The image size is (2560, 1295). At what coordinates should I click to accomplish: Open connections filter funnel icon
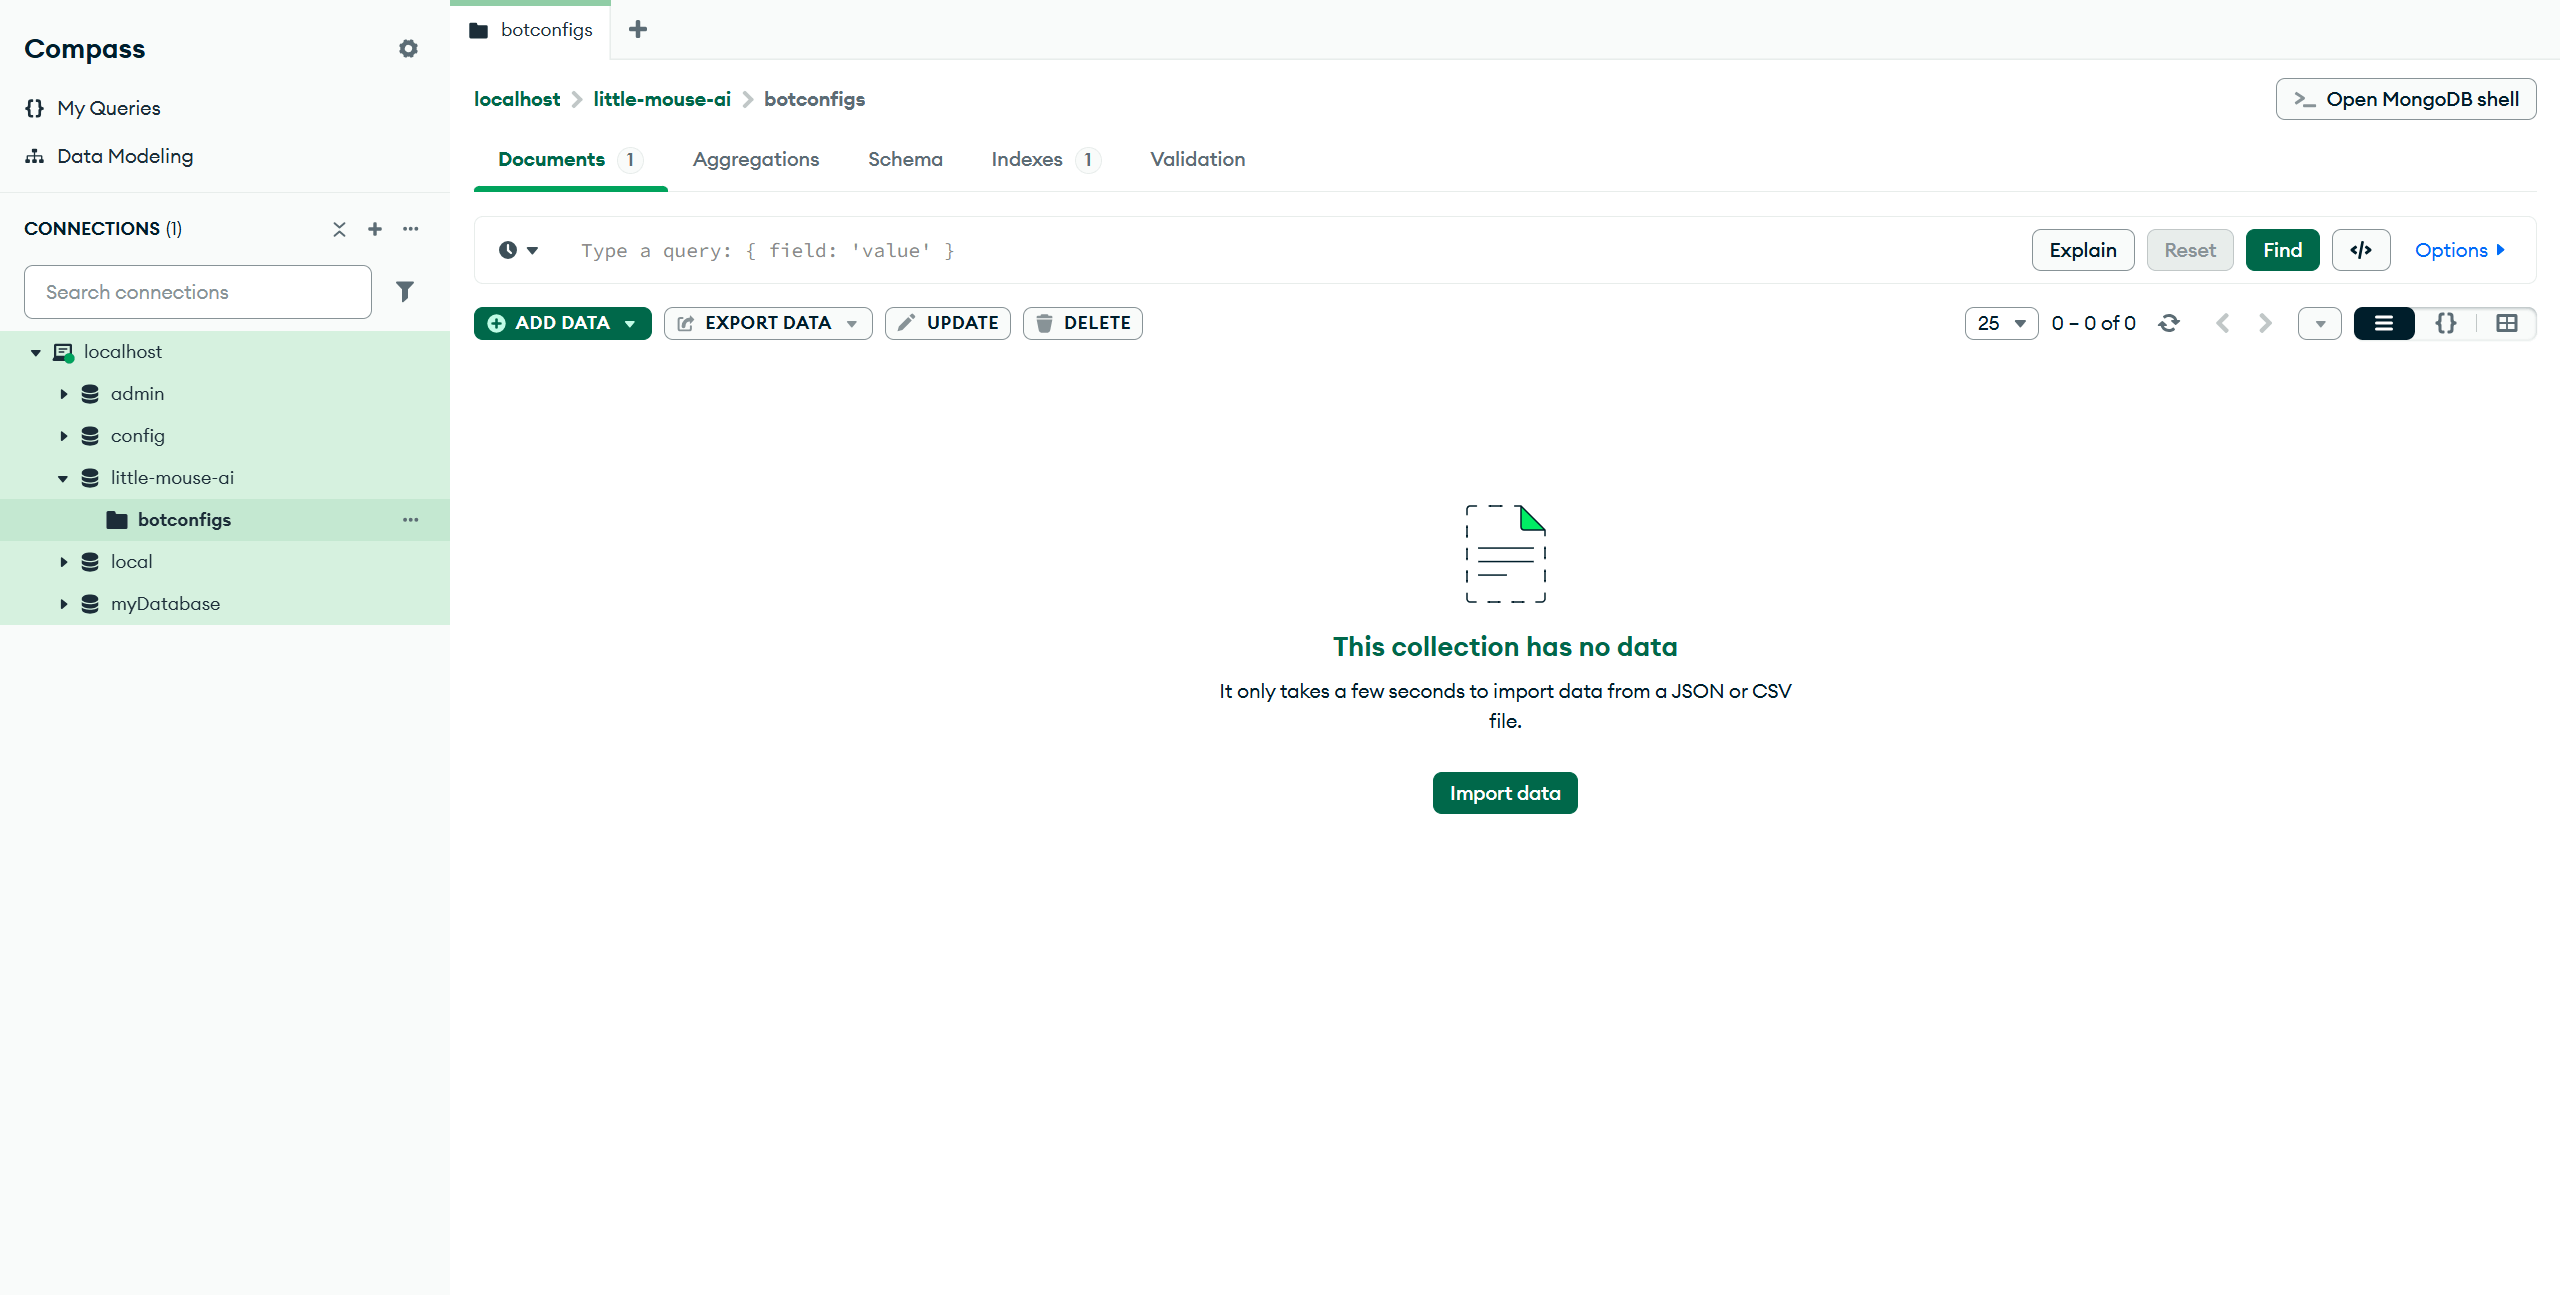[x=405, y=292]
